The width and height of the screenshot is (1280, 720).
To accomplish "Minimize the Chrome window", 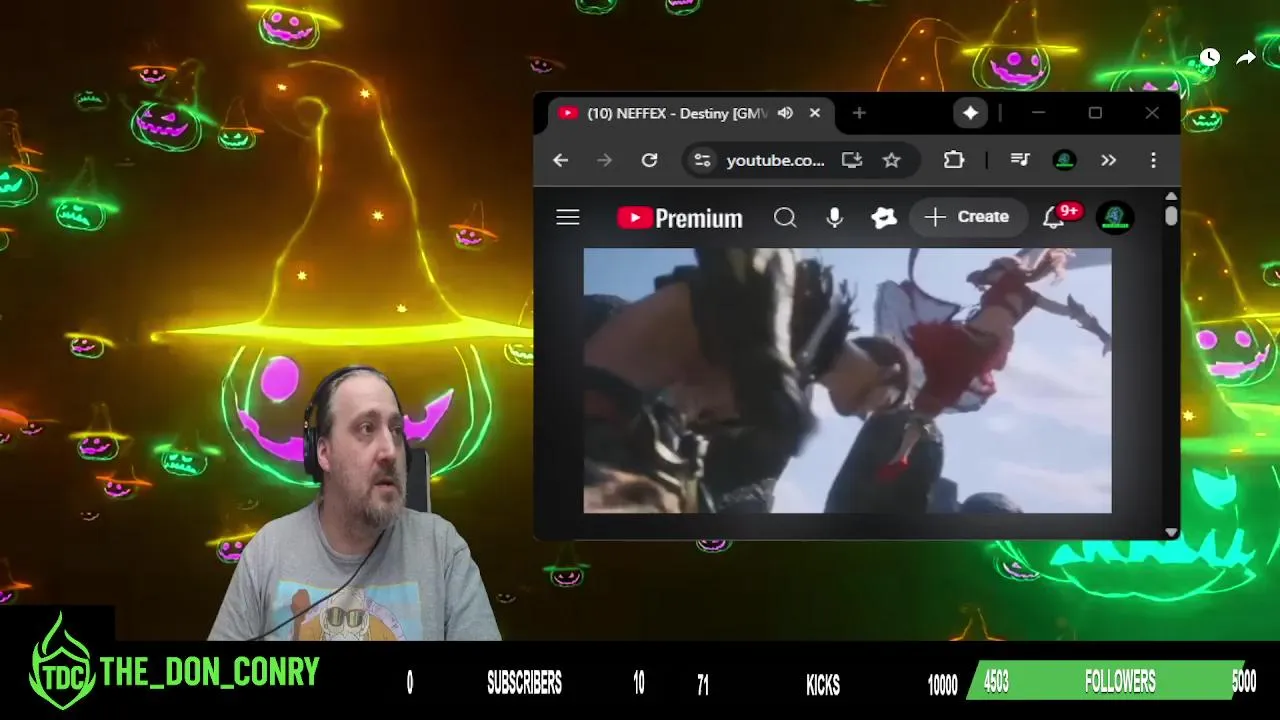I will (x=1038, y=113).
